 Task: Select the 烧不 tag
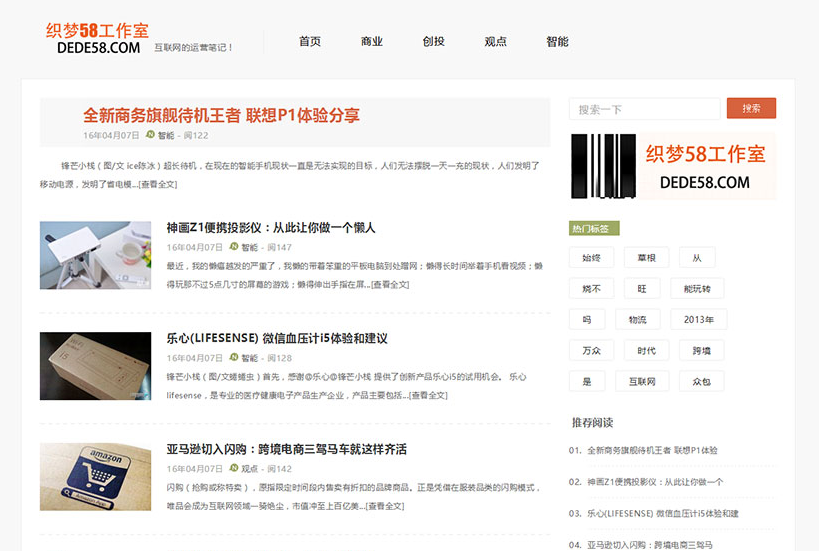[x=591, y=288]
